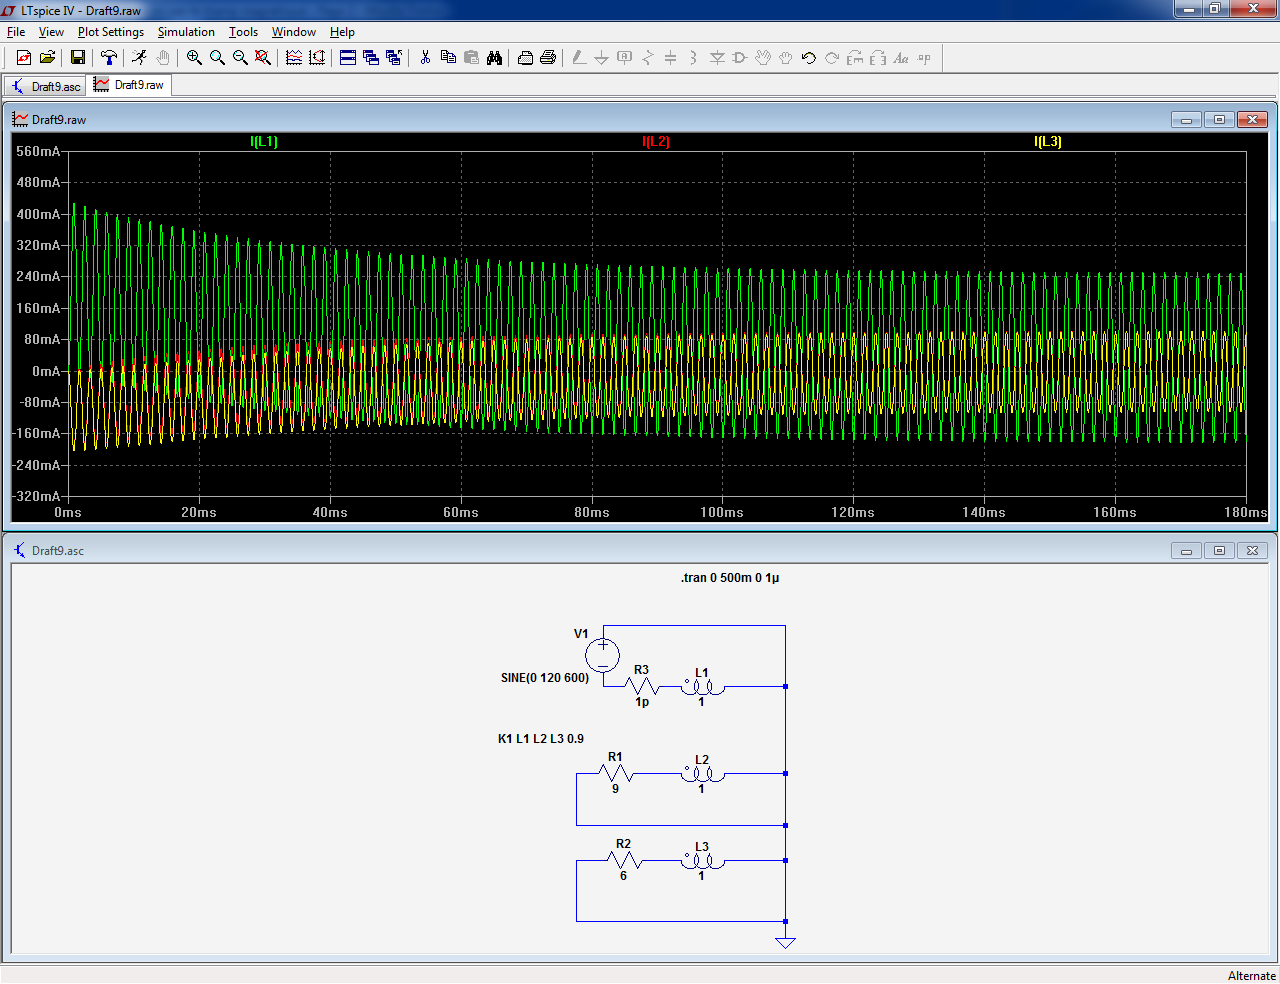The image size is (1280, 984).
Task: Click the V1 voltage source symbol
Action: 603,655
